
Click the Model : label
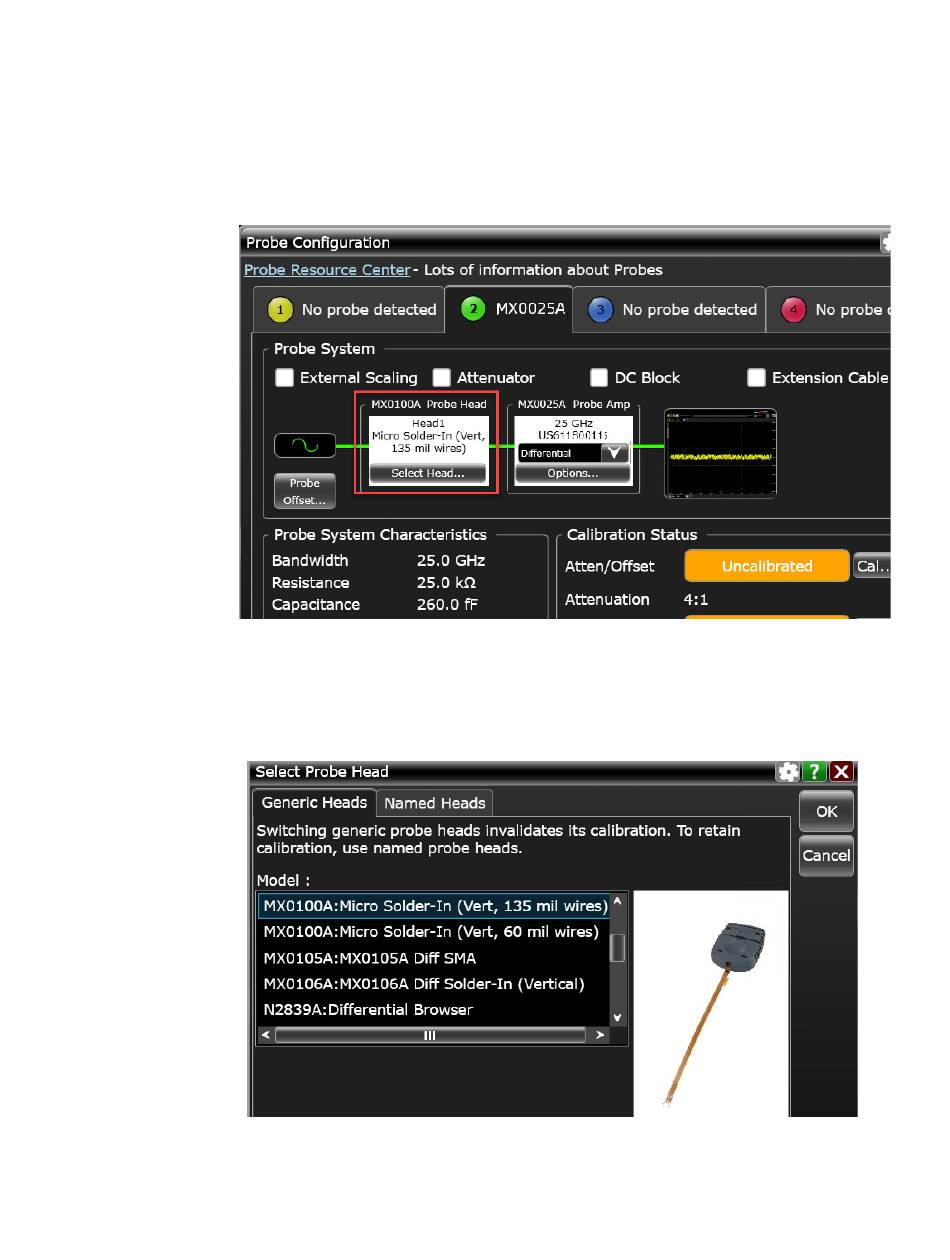pyautogui.click(x=284, y=880)
